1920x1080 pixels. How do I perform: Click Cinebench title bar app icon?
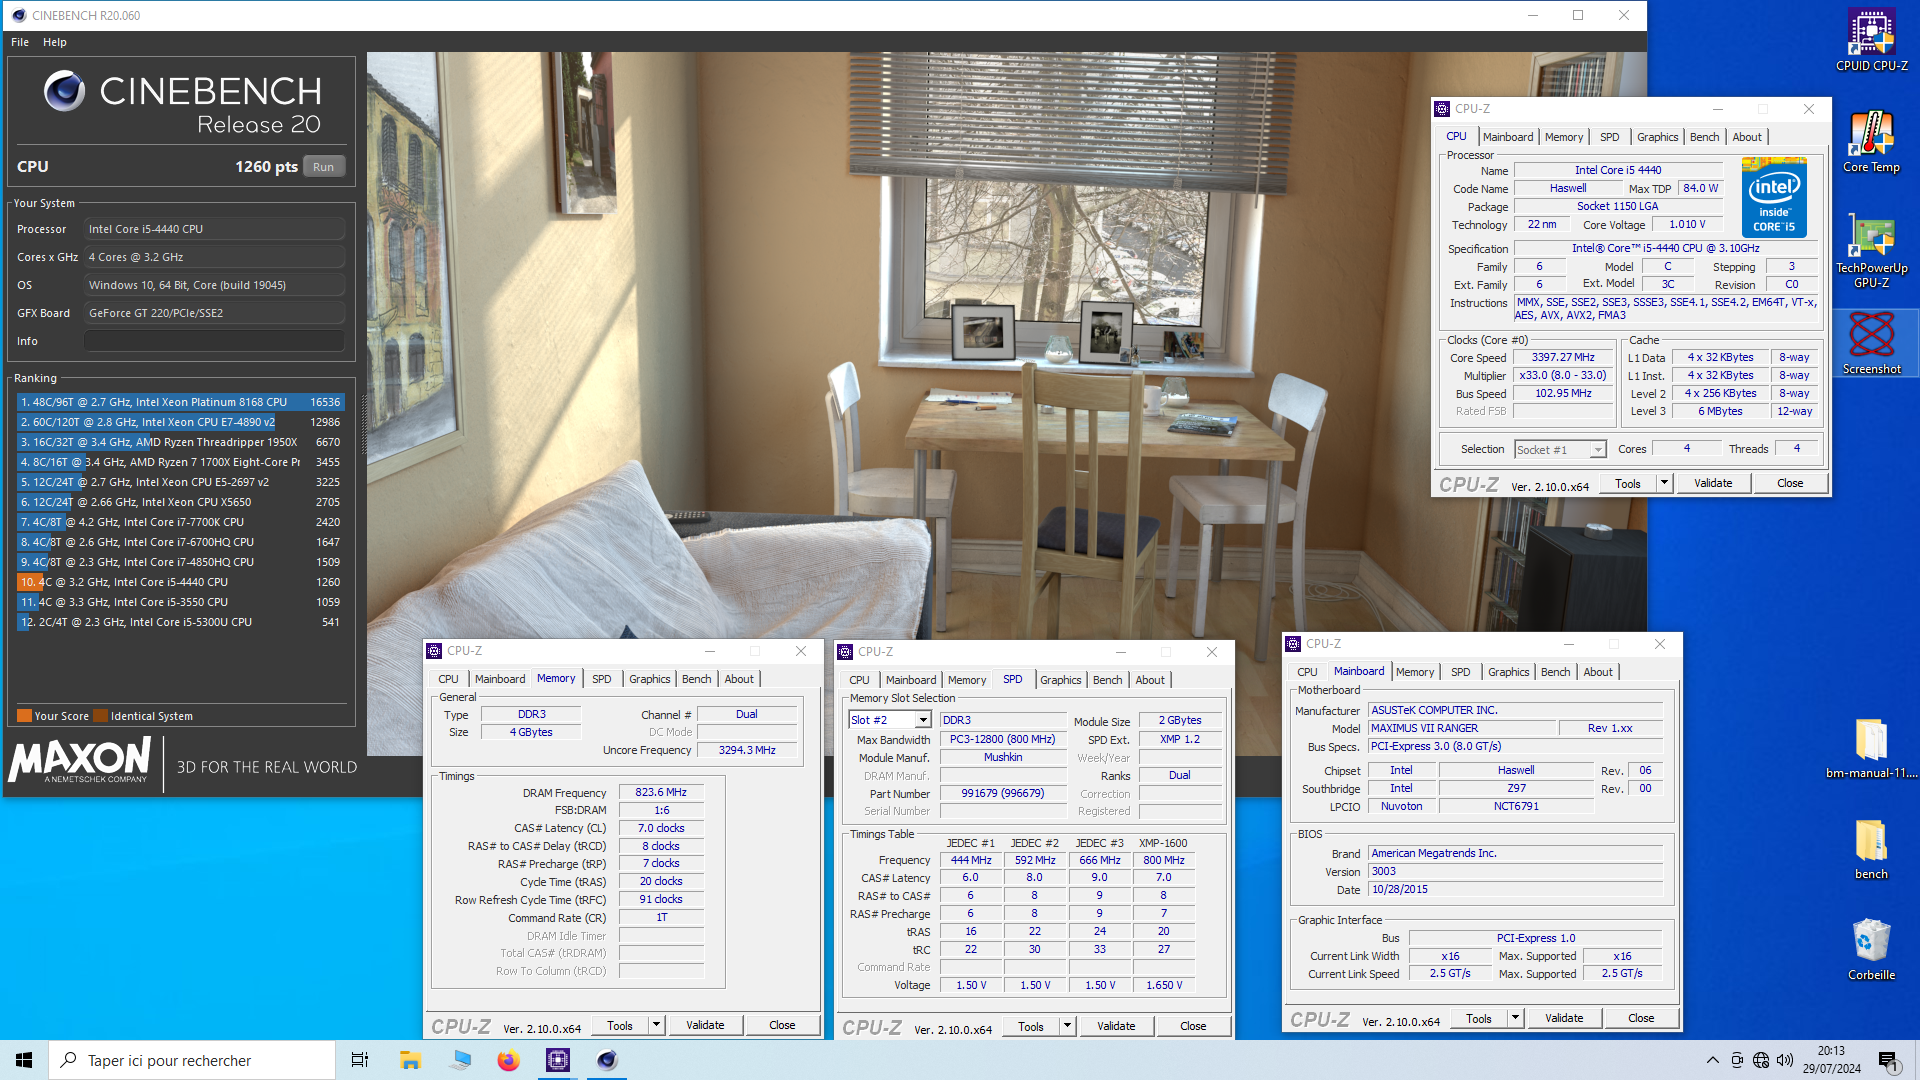[18, 15]
